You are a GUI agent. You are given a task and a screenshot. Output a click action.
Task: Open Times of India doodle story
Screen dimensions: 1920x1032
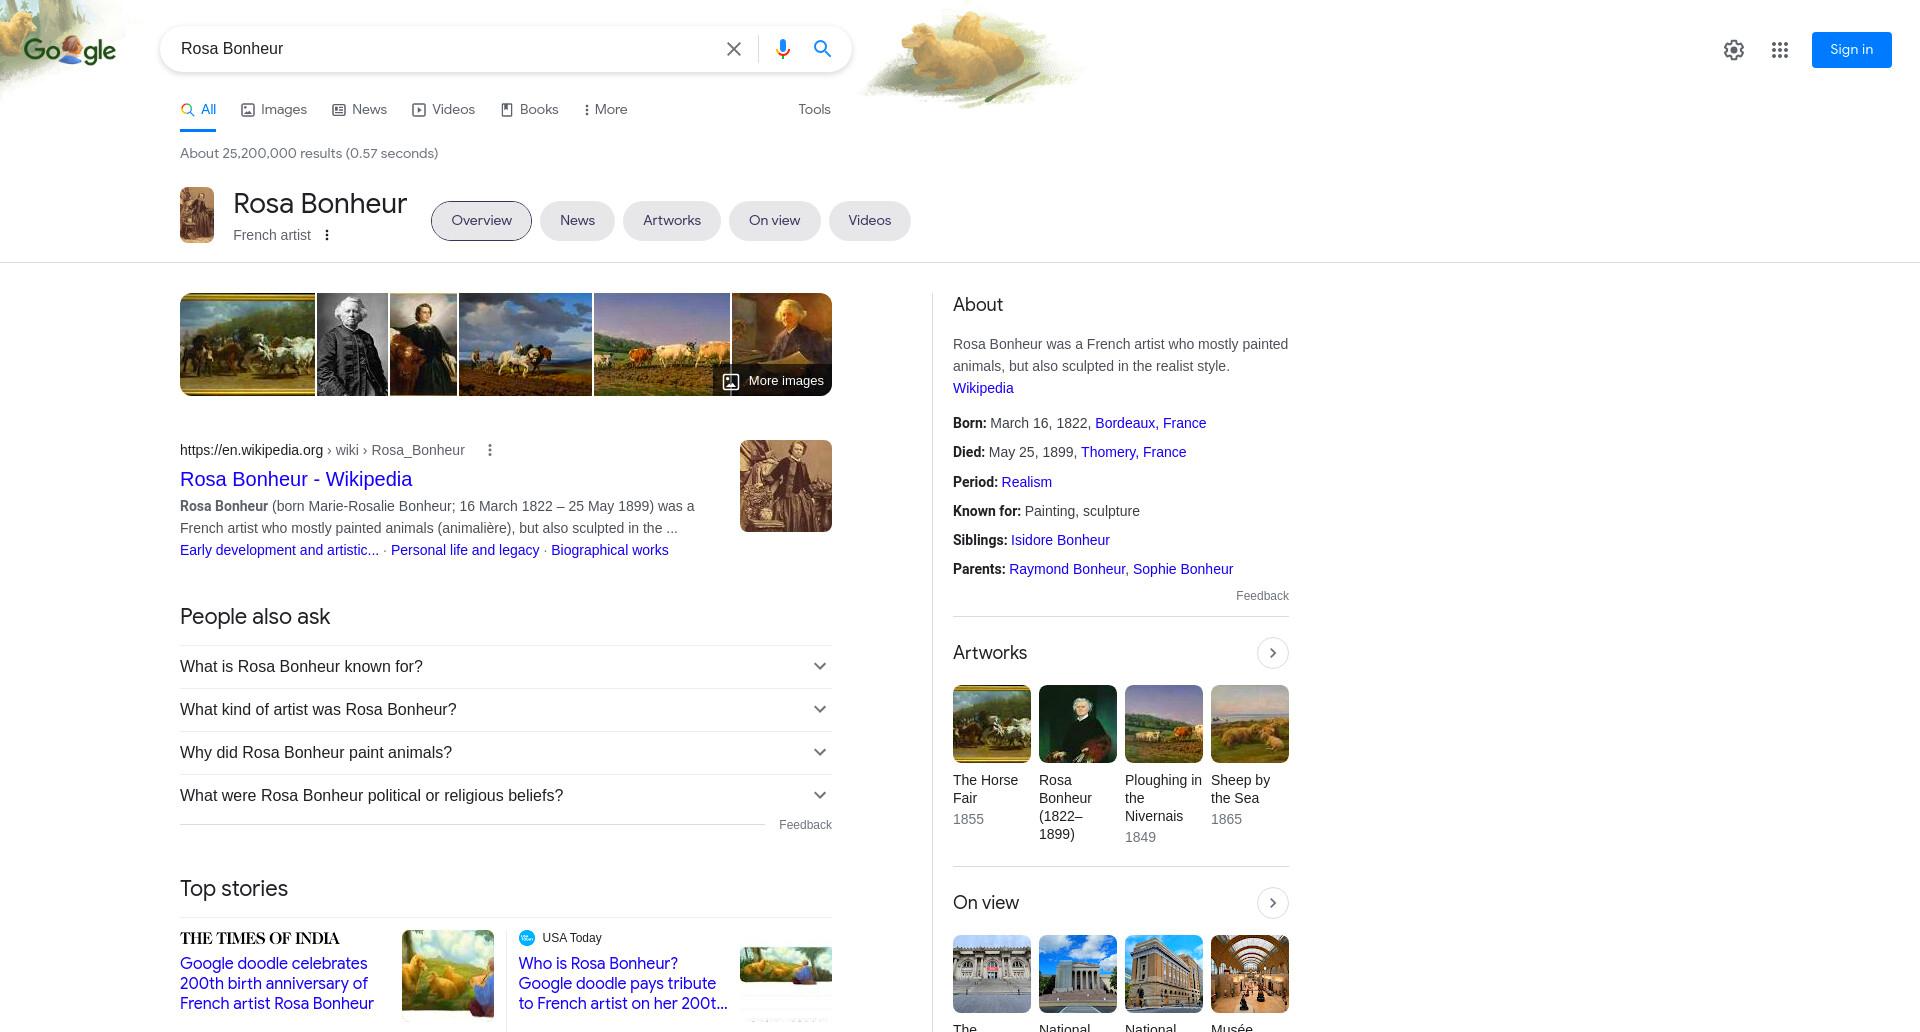pyautogui.click(x=277, y=984)
